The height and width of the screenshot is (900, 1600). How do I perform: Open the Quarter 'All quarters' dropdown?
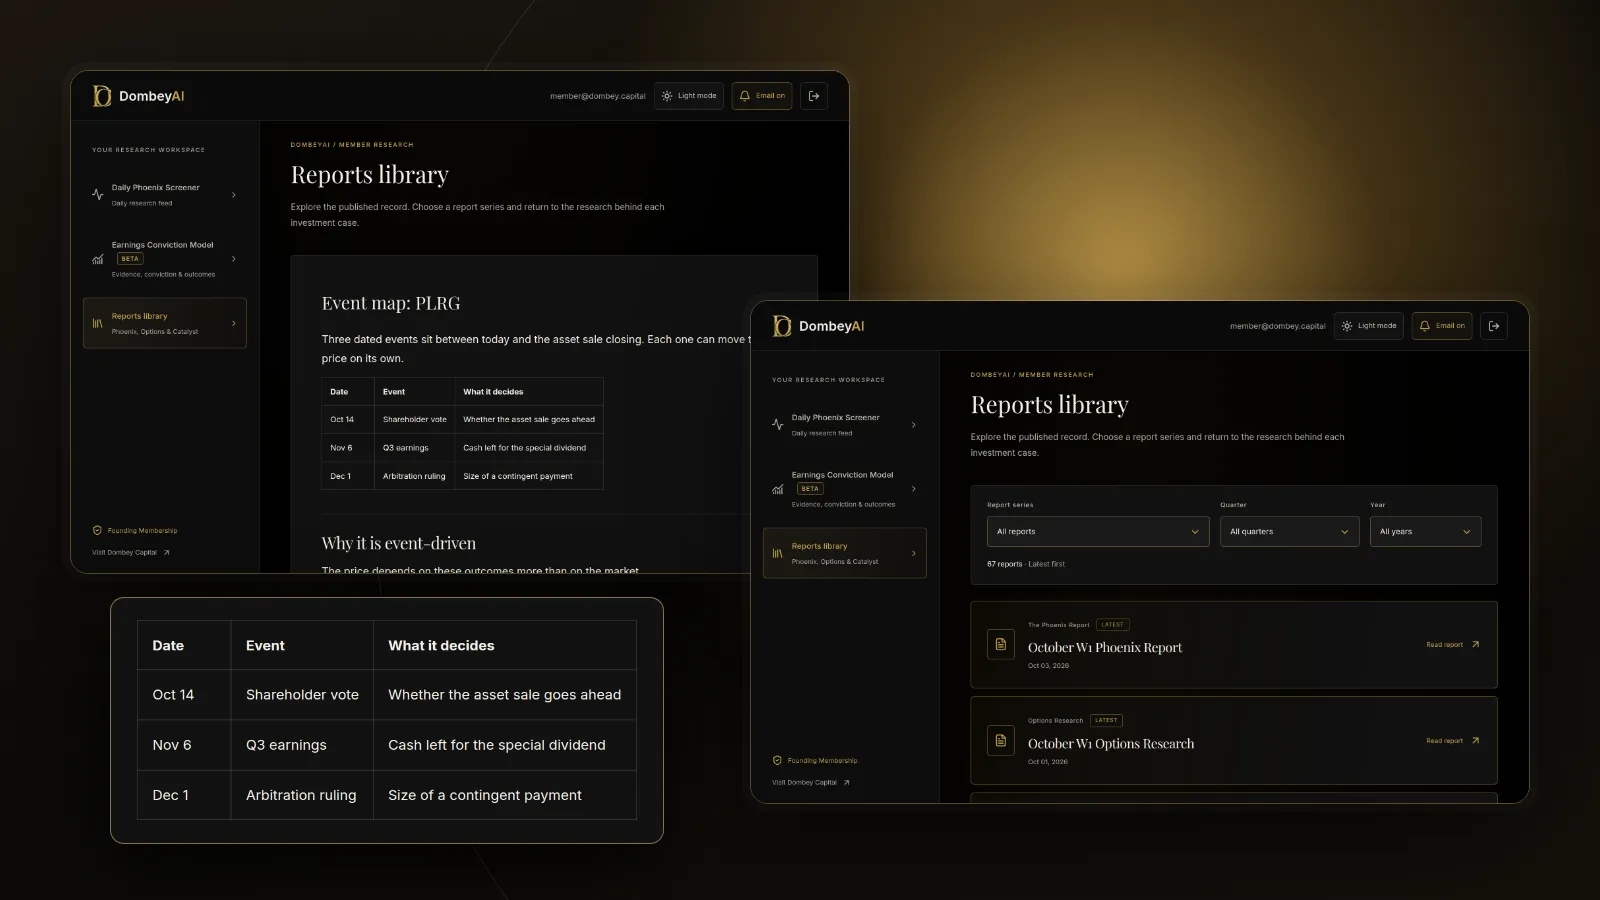(1289, 531)
